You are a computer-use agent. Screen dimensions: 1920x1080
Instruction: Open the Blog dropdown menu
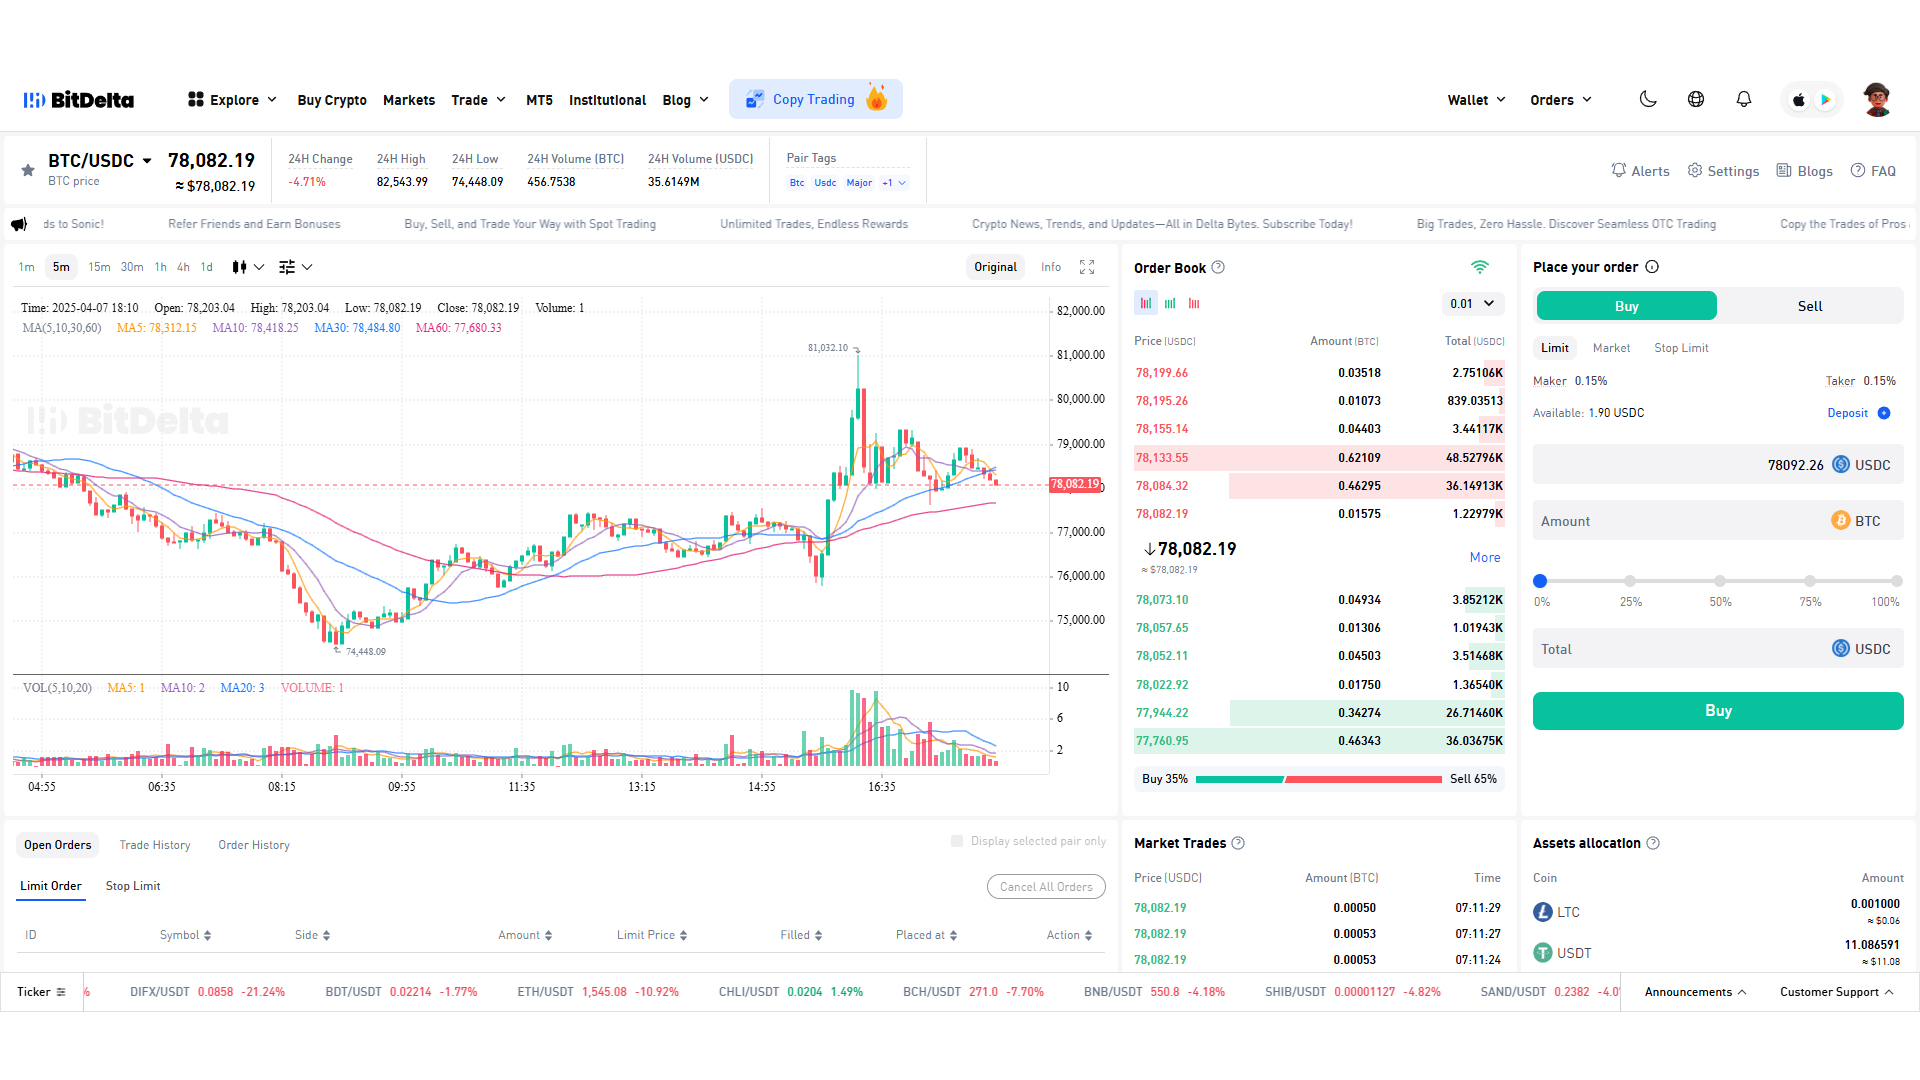(686, 100)
